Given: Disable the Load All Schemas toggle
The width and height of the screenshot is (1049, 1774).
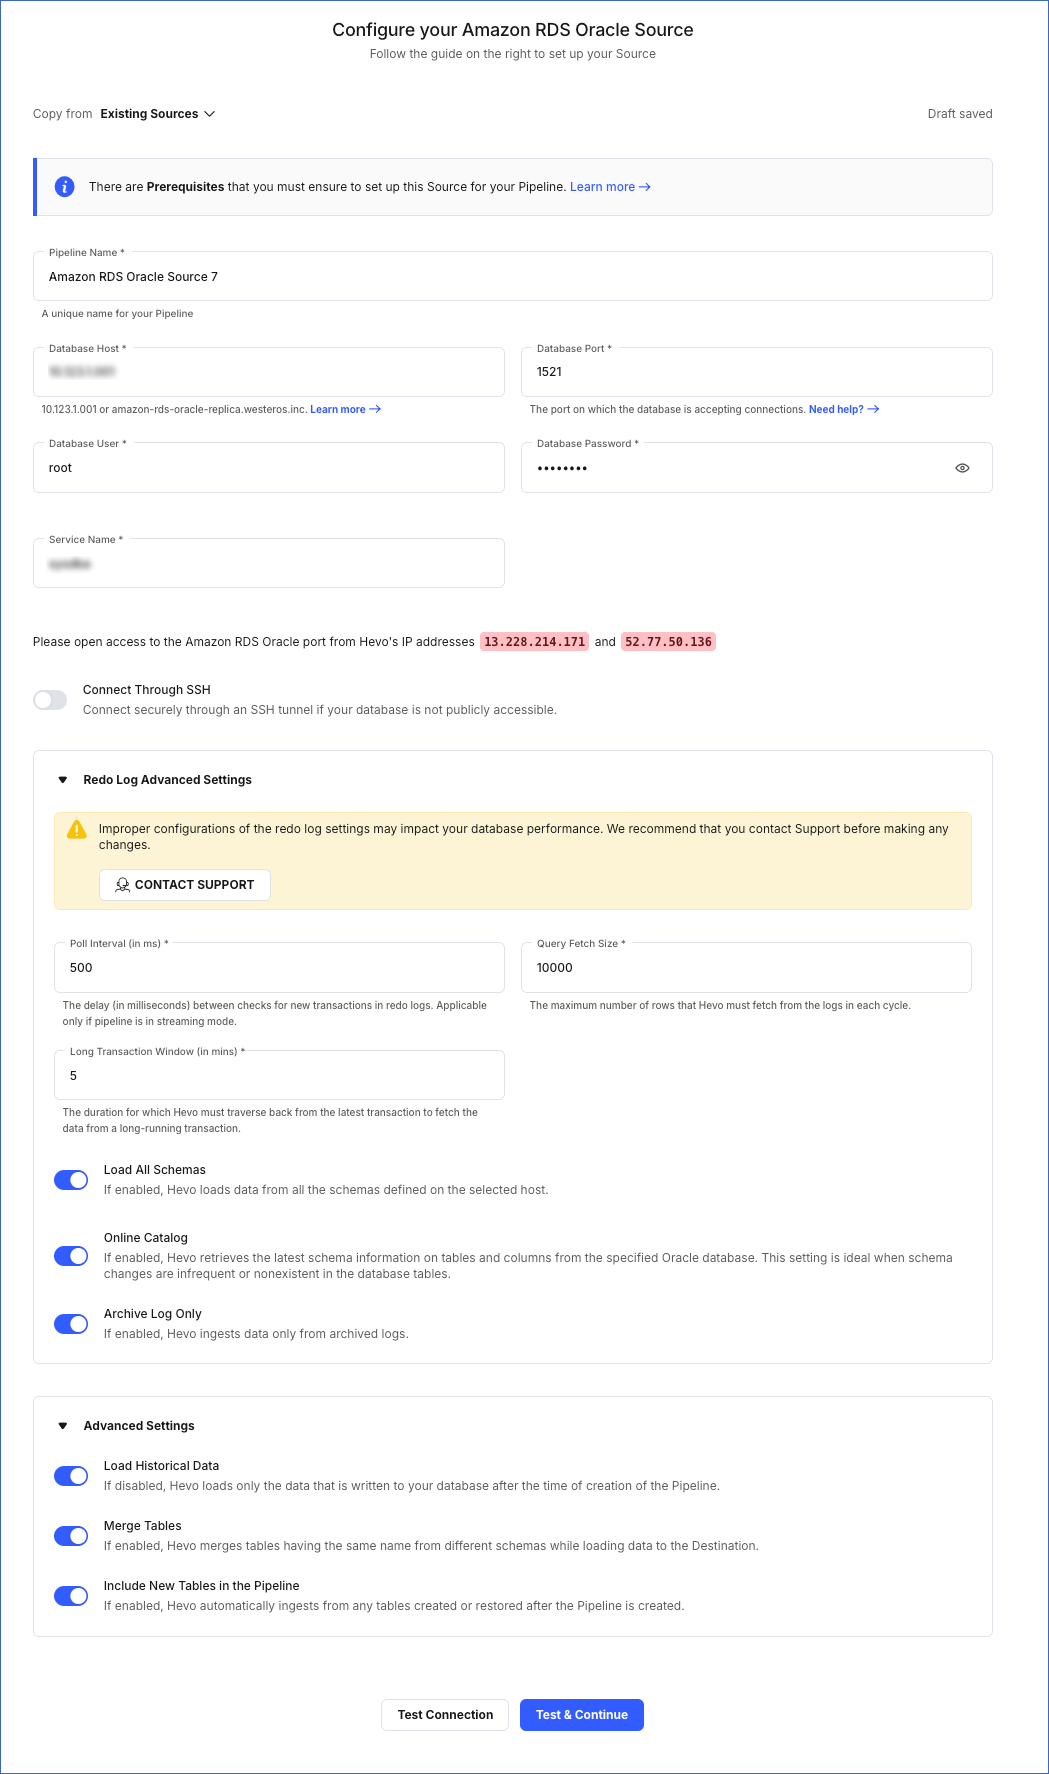Looking at the screenshot, I should tap(71, 1180).
